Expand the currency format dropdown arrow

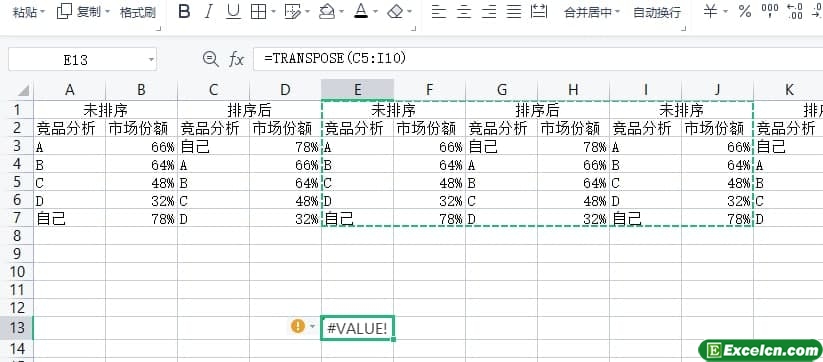725,12
